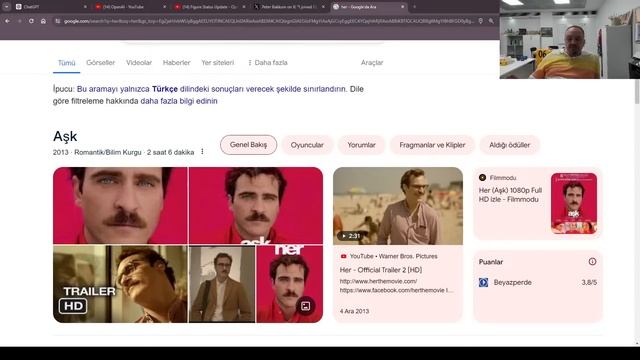Expand the Daha fazla filters menu
The width and height of the screenshot is (640, 360).
pyautogui.click(x=267, y=62)
